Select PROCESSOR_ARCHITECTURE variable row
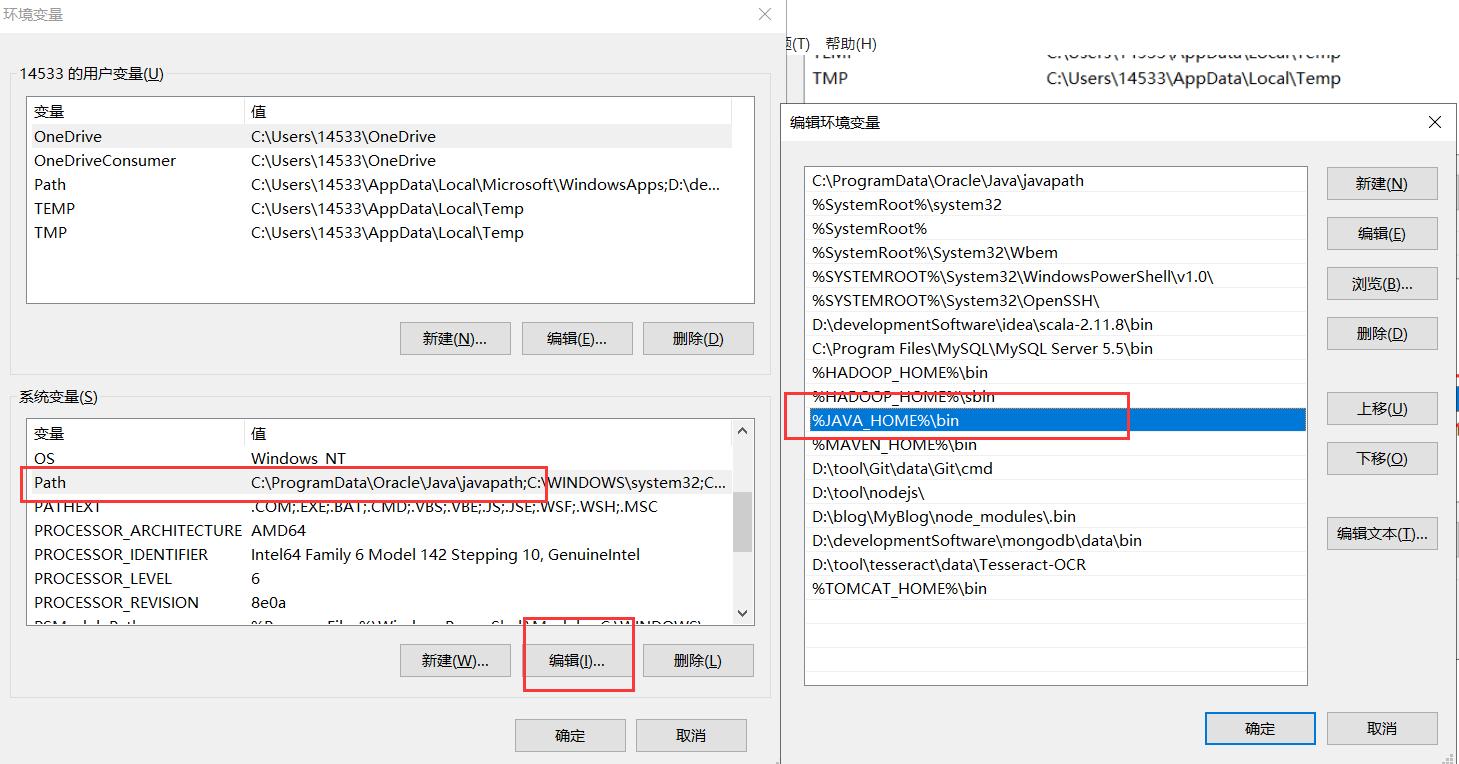The image size is (1459, 764). tap(380, 531)
